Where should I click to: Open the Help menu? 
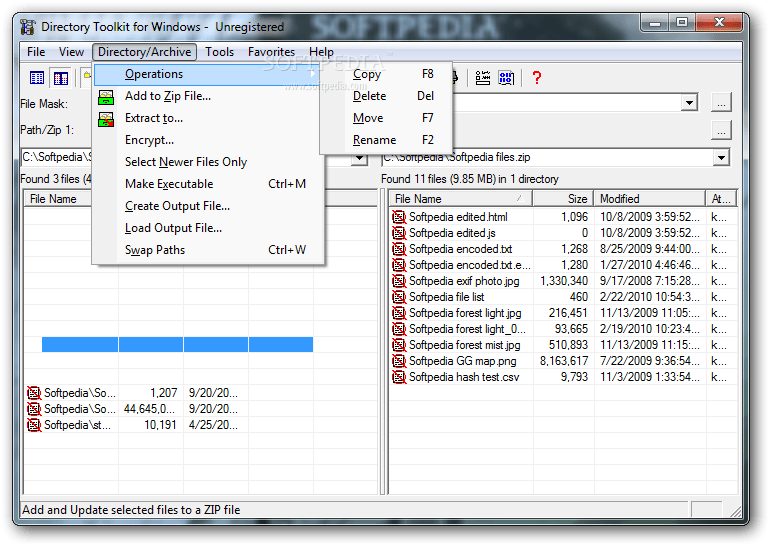tap(321, 52)
